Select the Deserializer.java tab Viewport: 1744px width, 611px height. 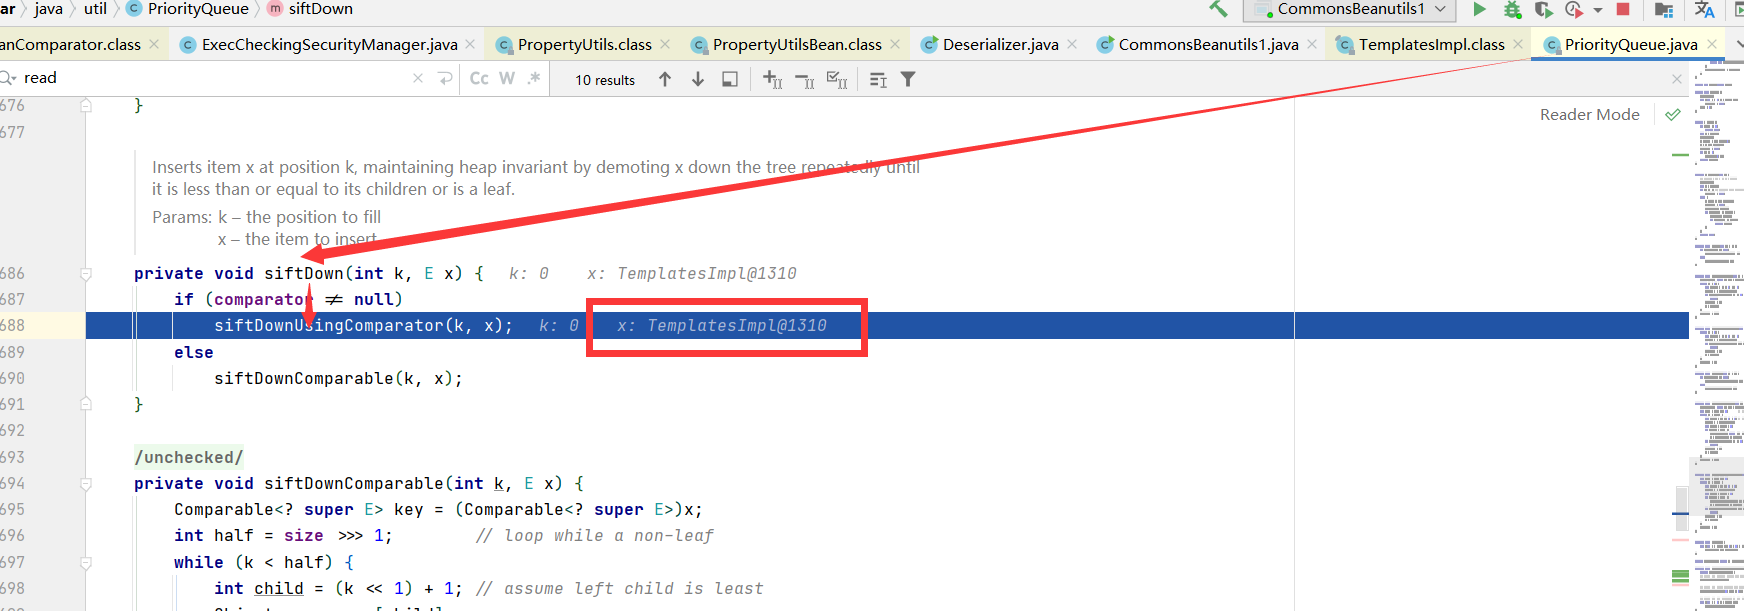click(x=1000, y=44)
